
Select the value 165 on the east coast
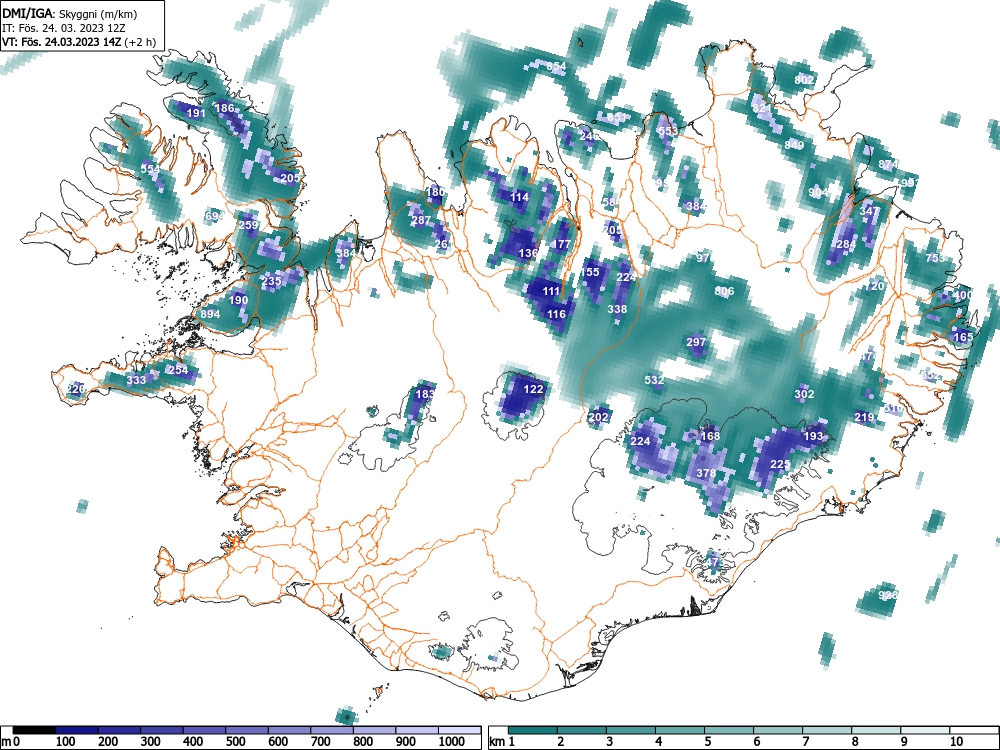tap(963, 337)
